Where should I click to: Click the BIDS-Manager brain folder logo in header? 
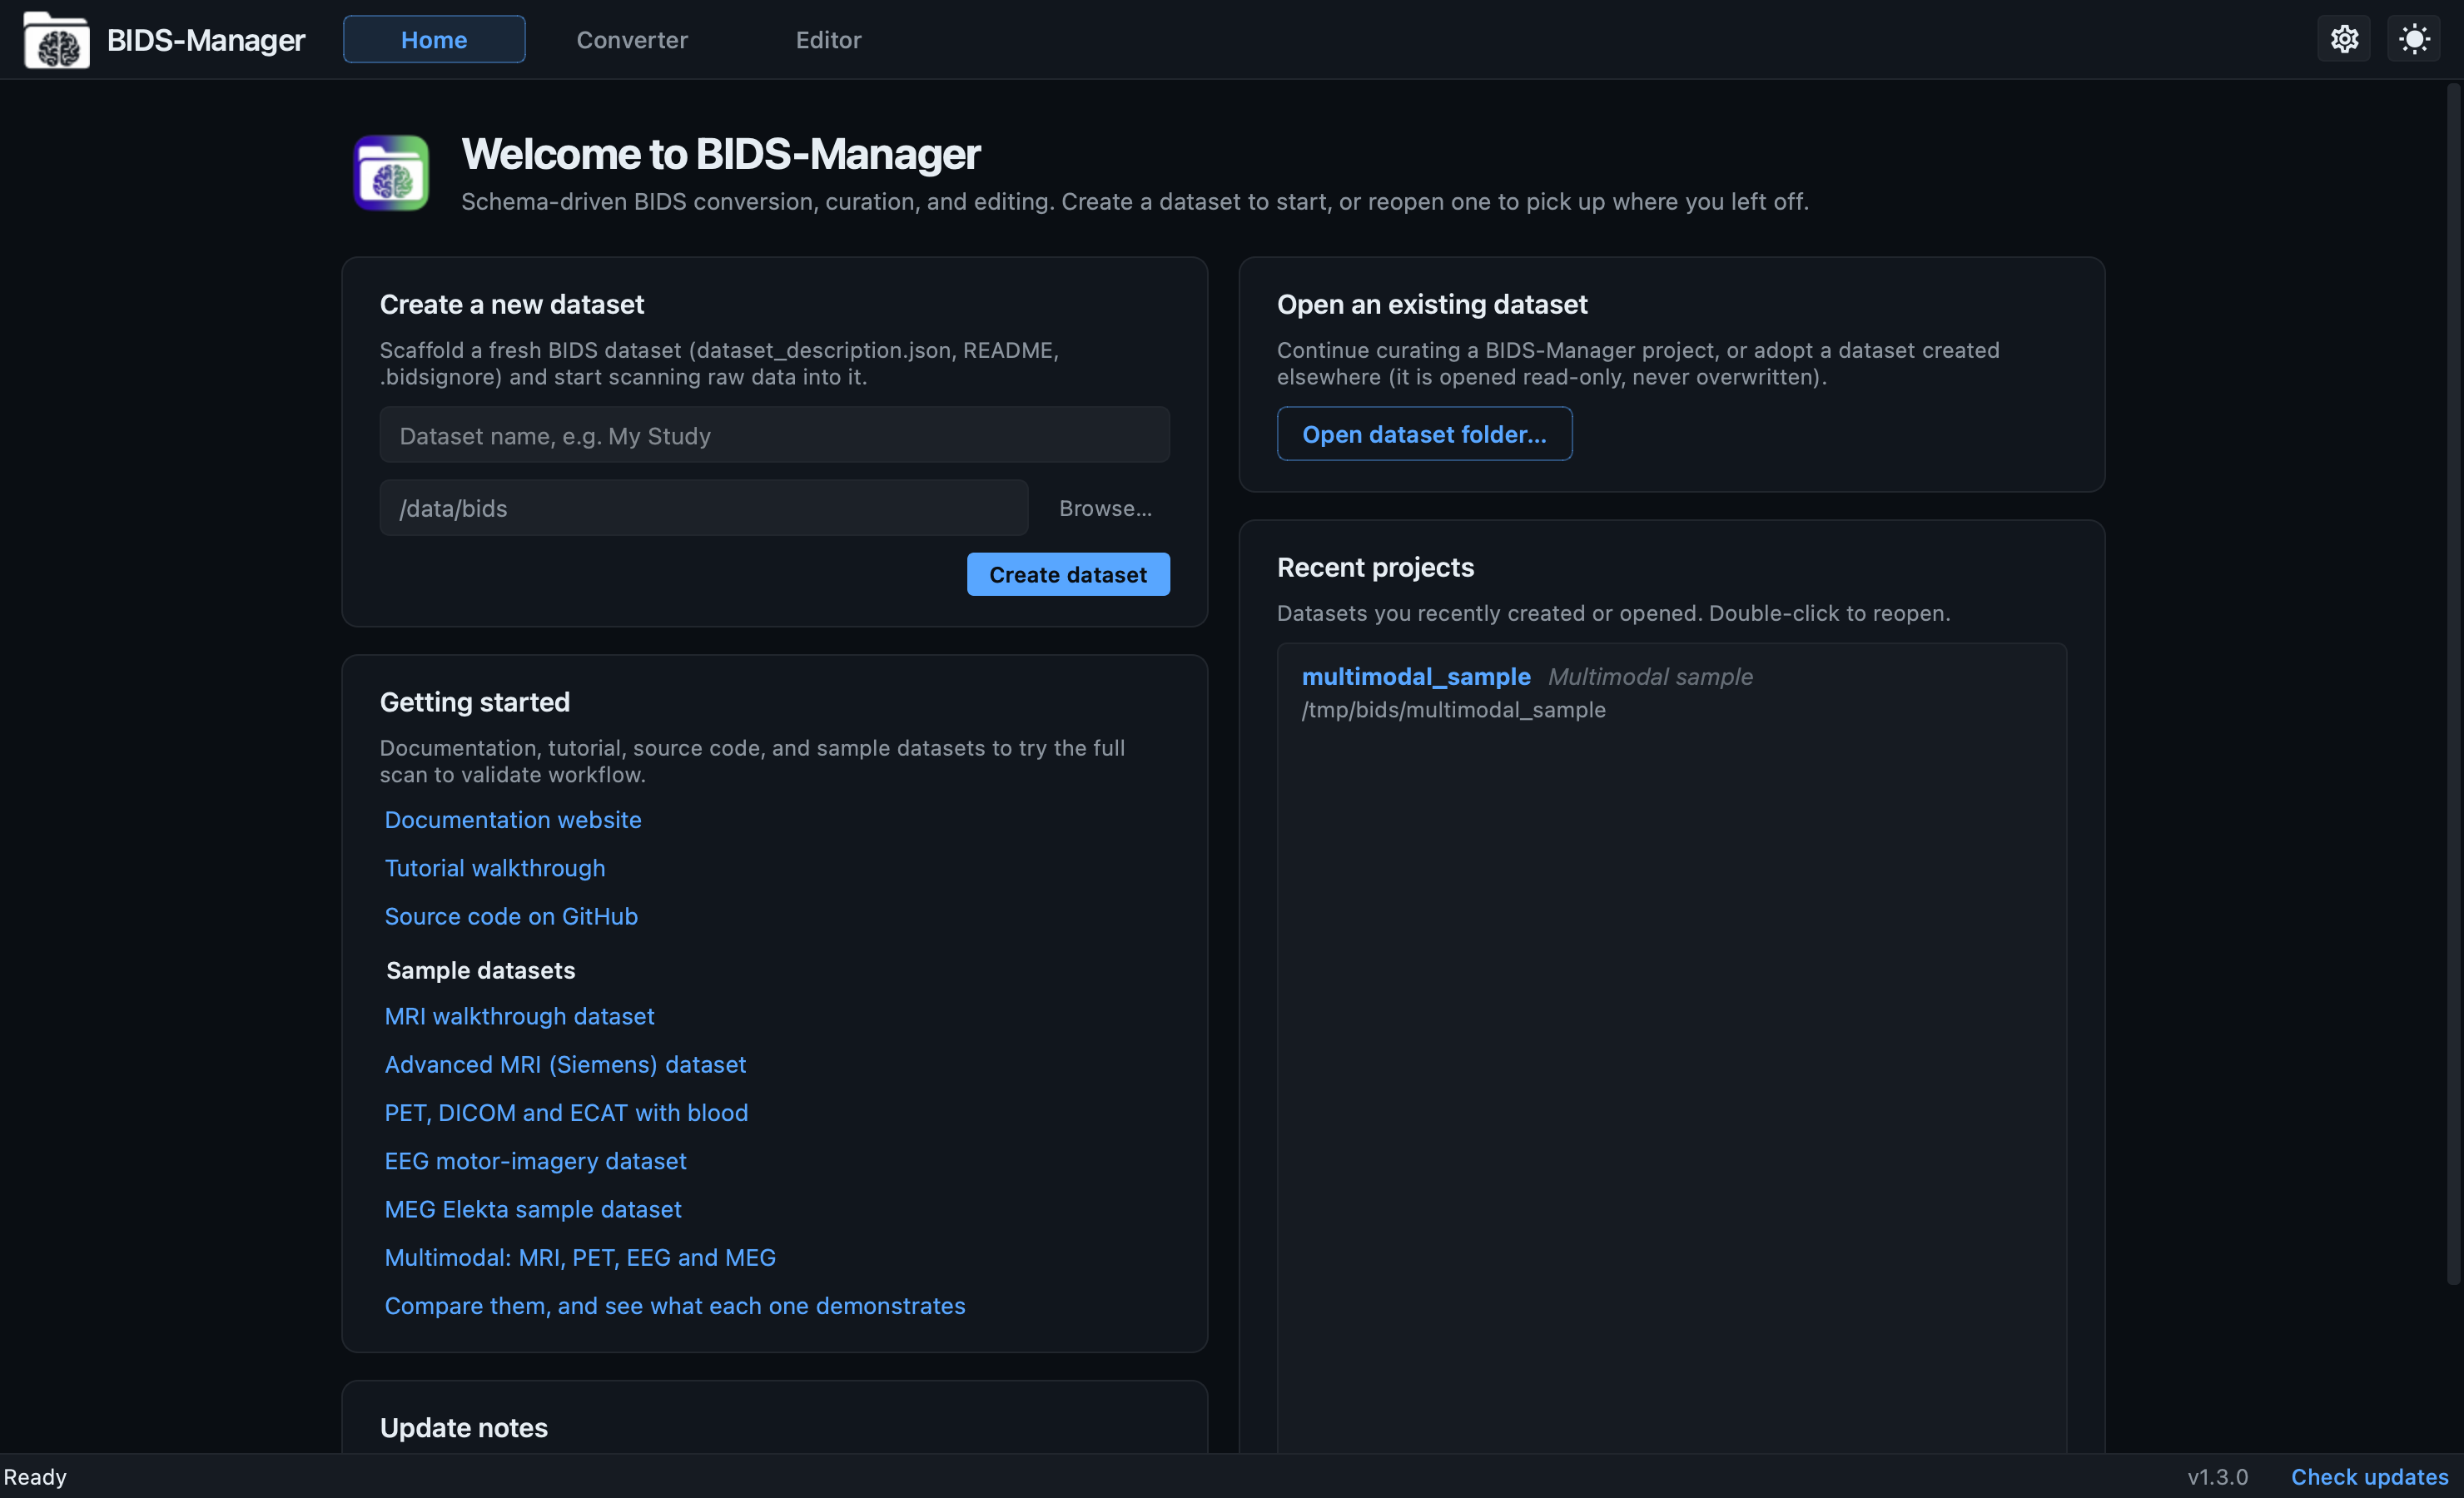tap(56, 40)
